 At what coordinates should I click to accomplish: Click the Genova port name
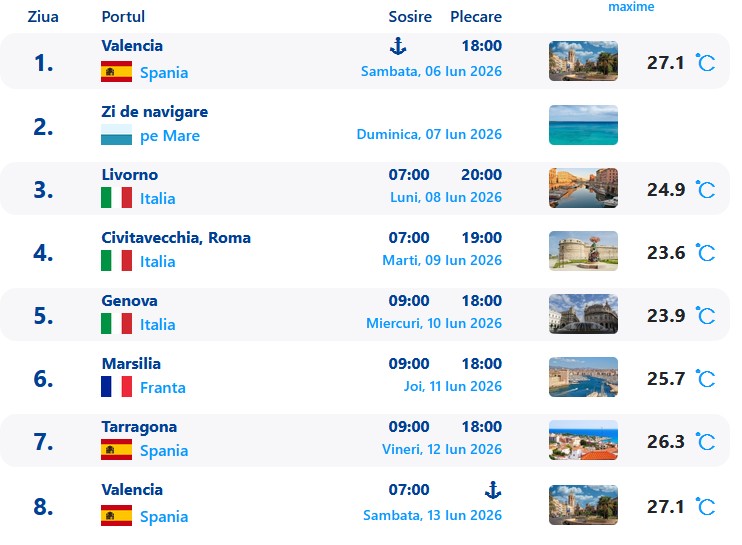[x=130, y=301]
